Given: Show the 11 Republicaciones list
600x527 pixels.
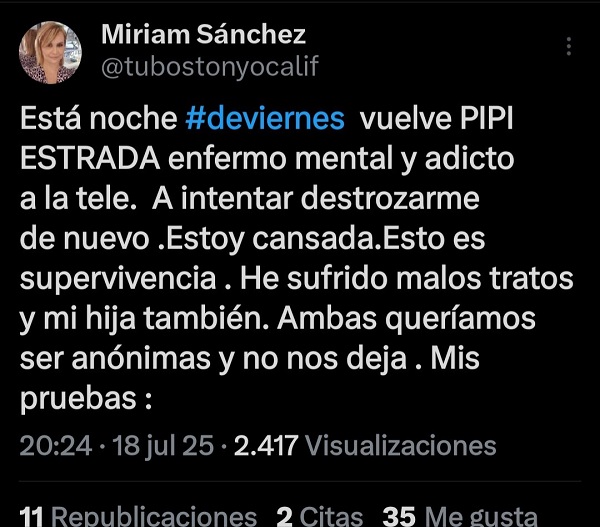Looking at the screenshot, I should (x=138, y=516).
